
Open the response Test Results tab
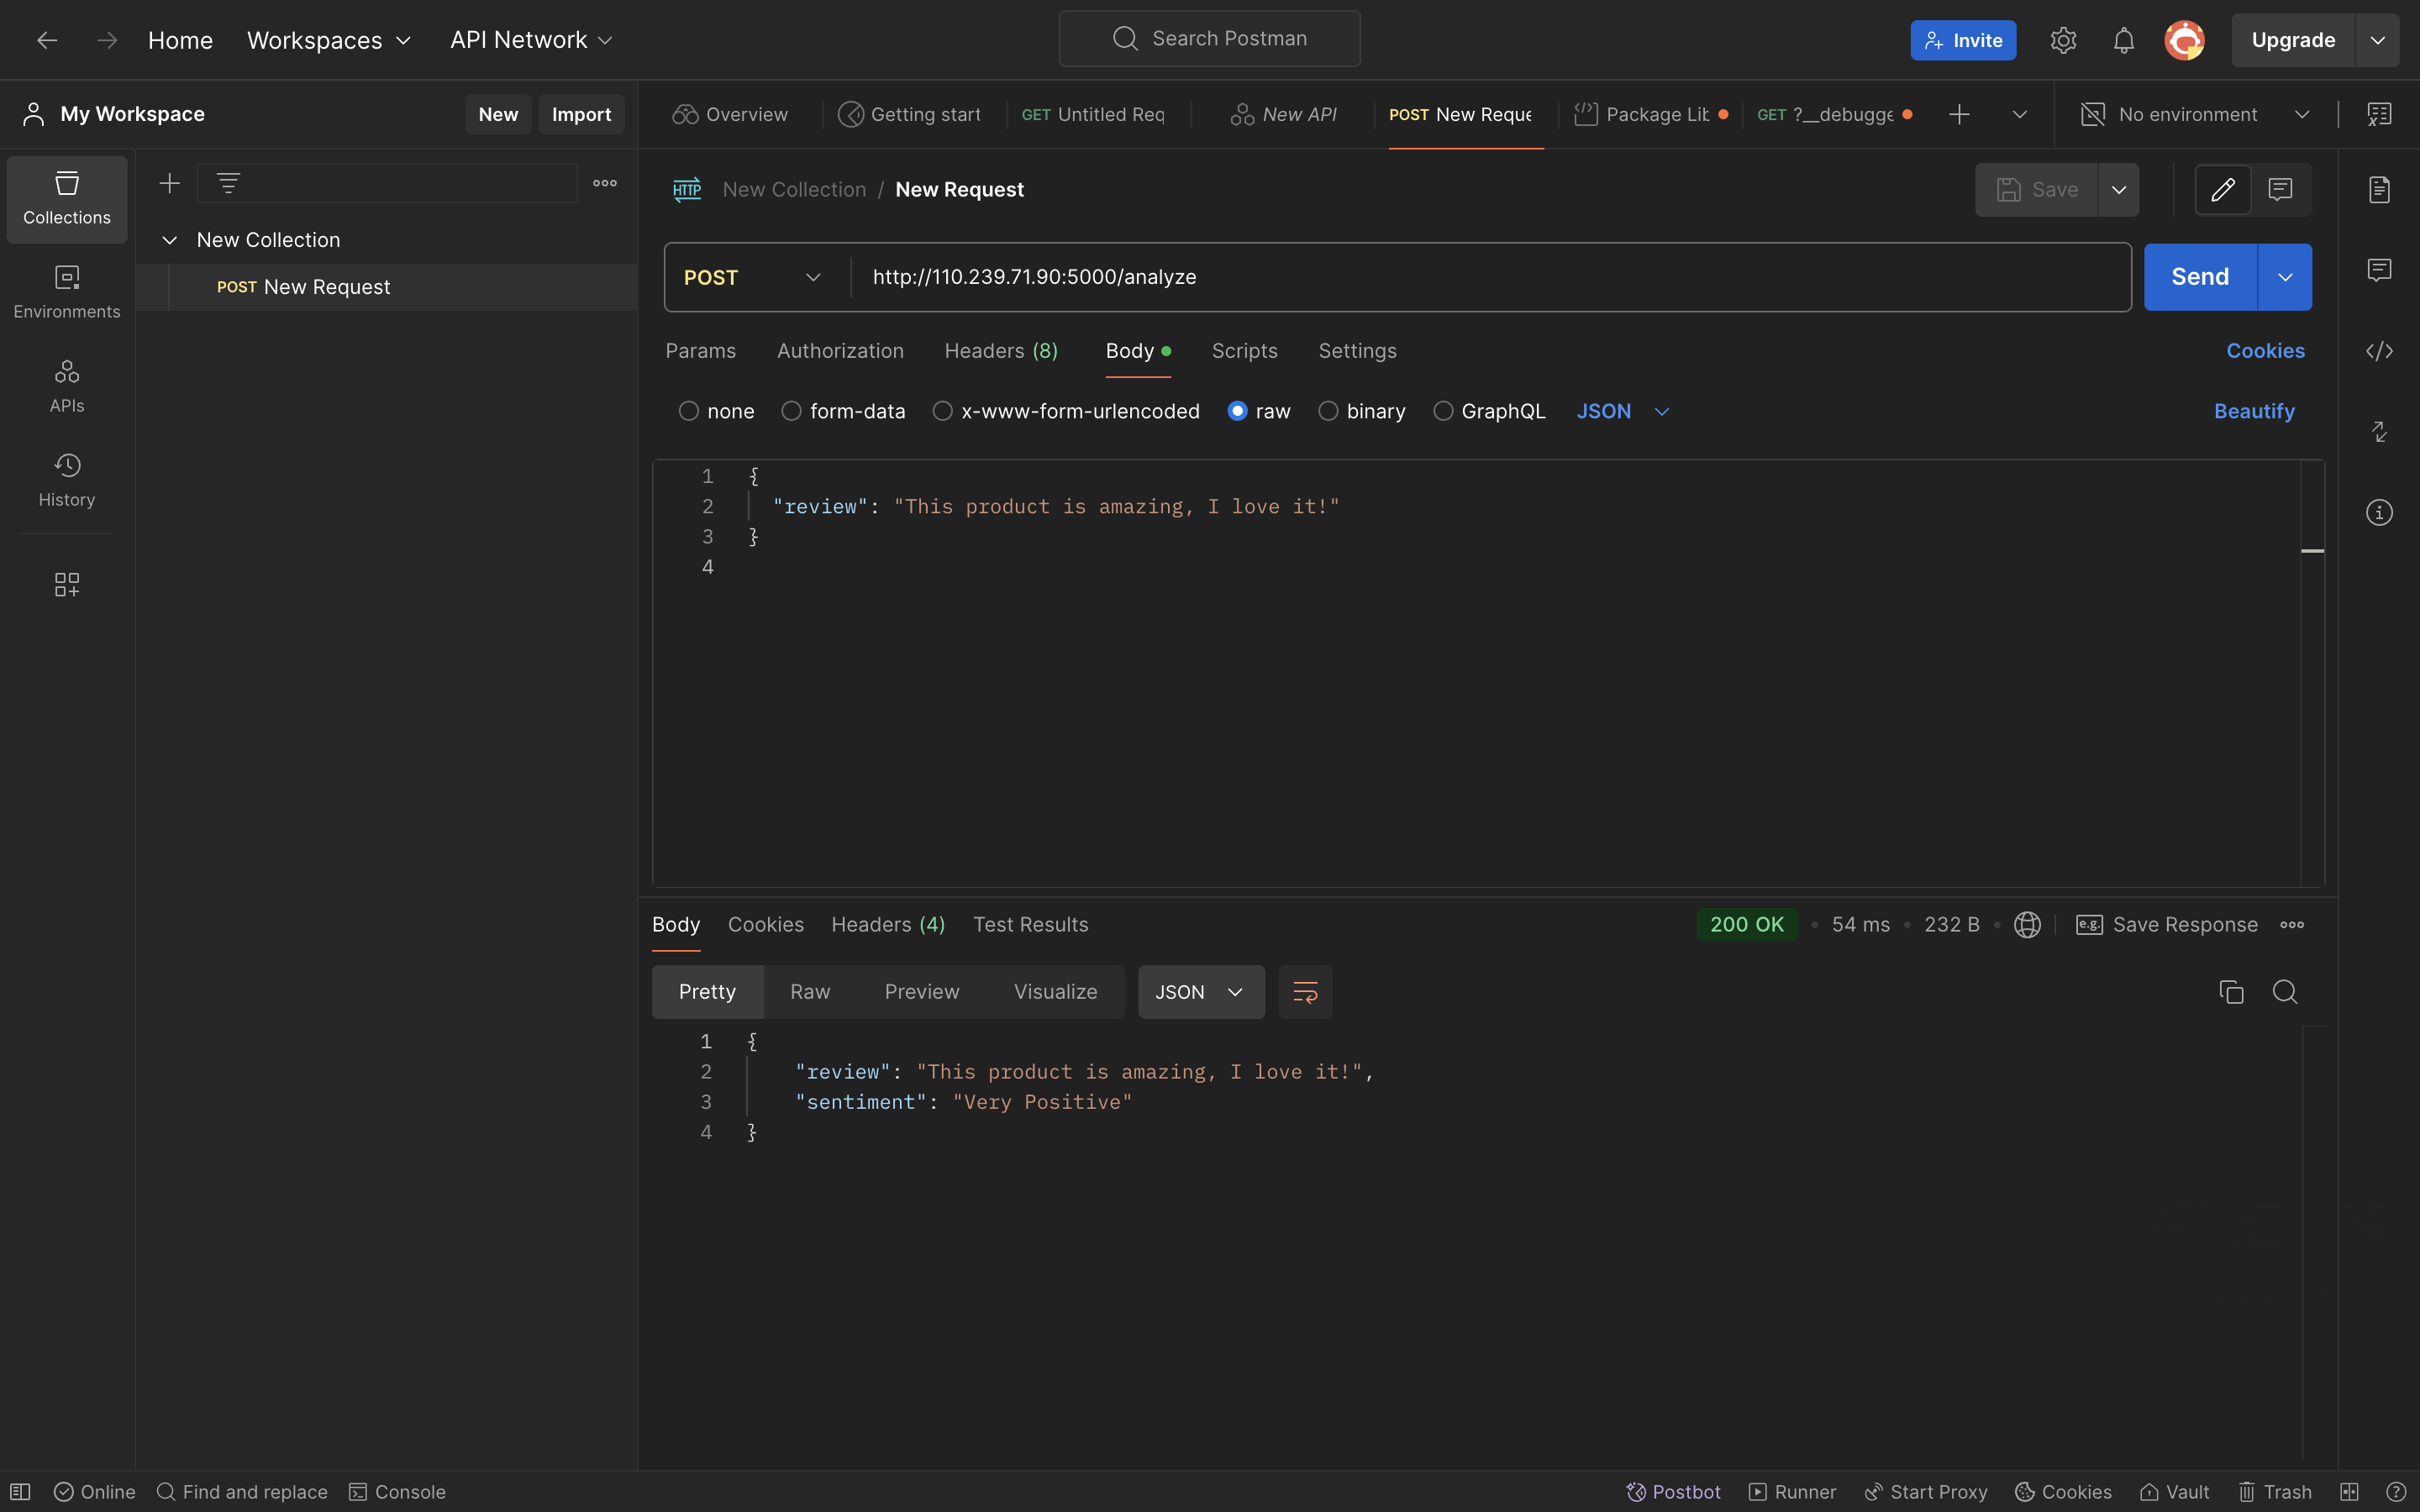pyautogui.click(x=1030, y=924)
